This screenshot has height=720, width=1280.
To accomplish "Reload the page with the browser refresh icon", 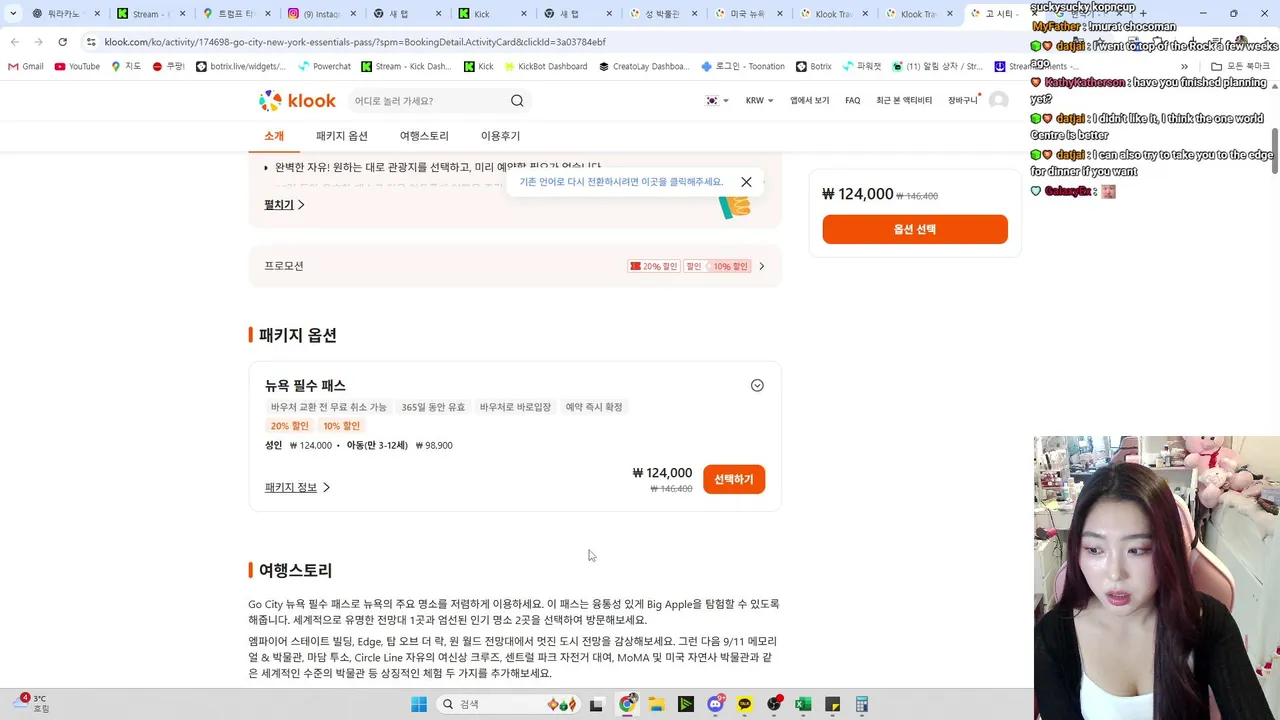I will pos(62,42).
